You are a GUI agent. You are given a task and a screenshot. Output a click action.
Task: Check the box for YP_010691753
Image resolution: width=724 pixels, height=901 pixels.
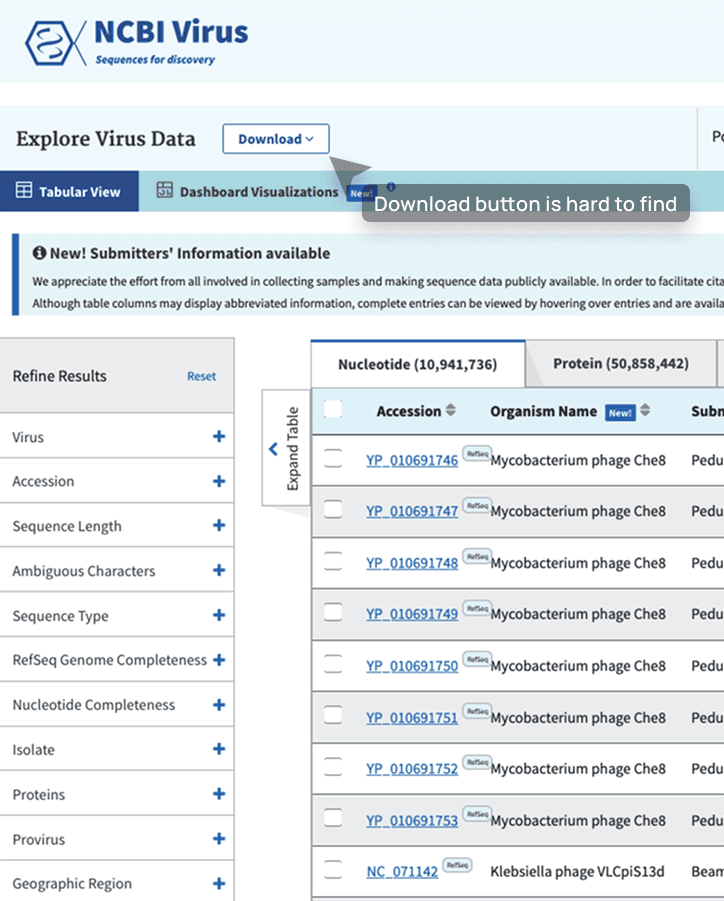tap(333, 818)
